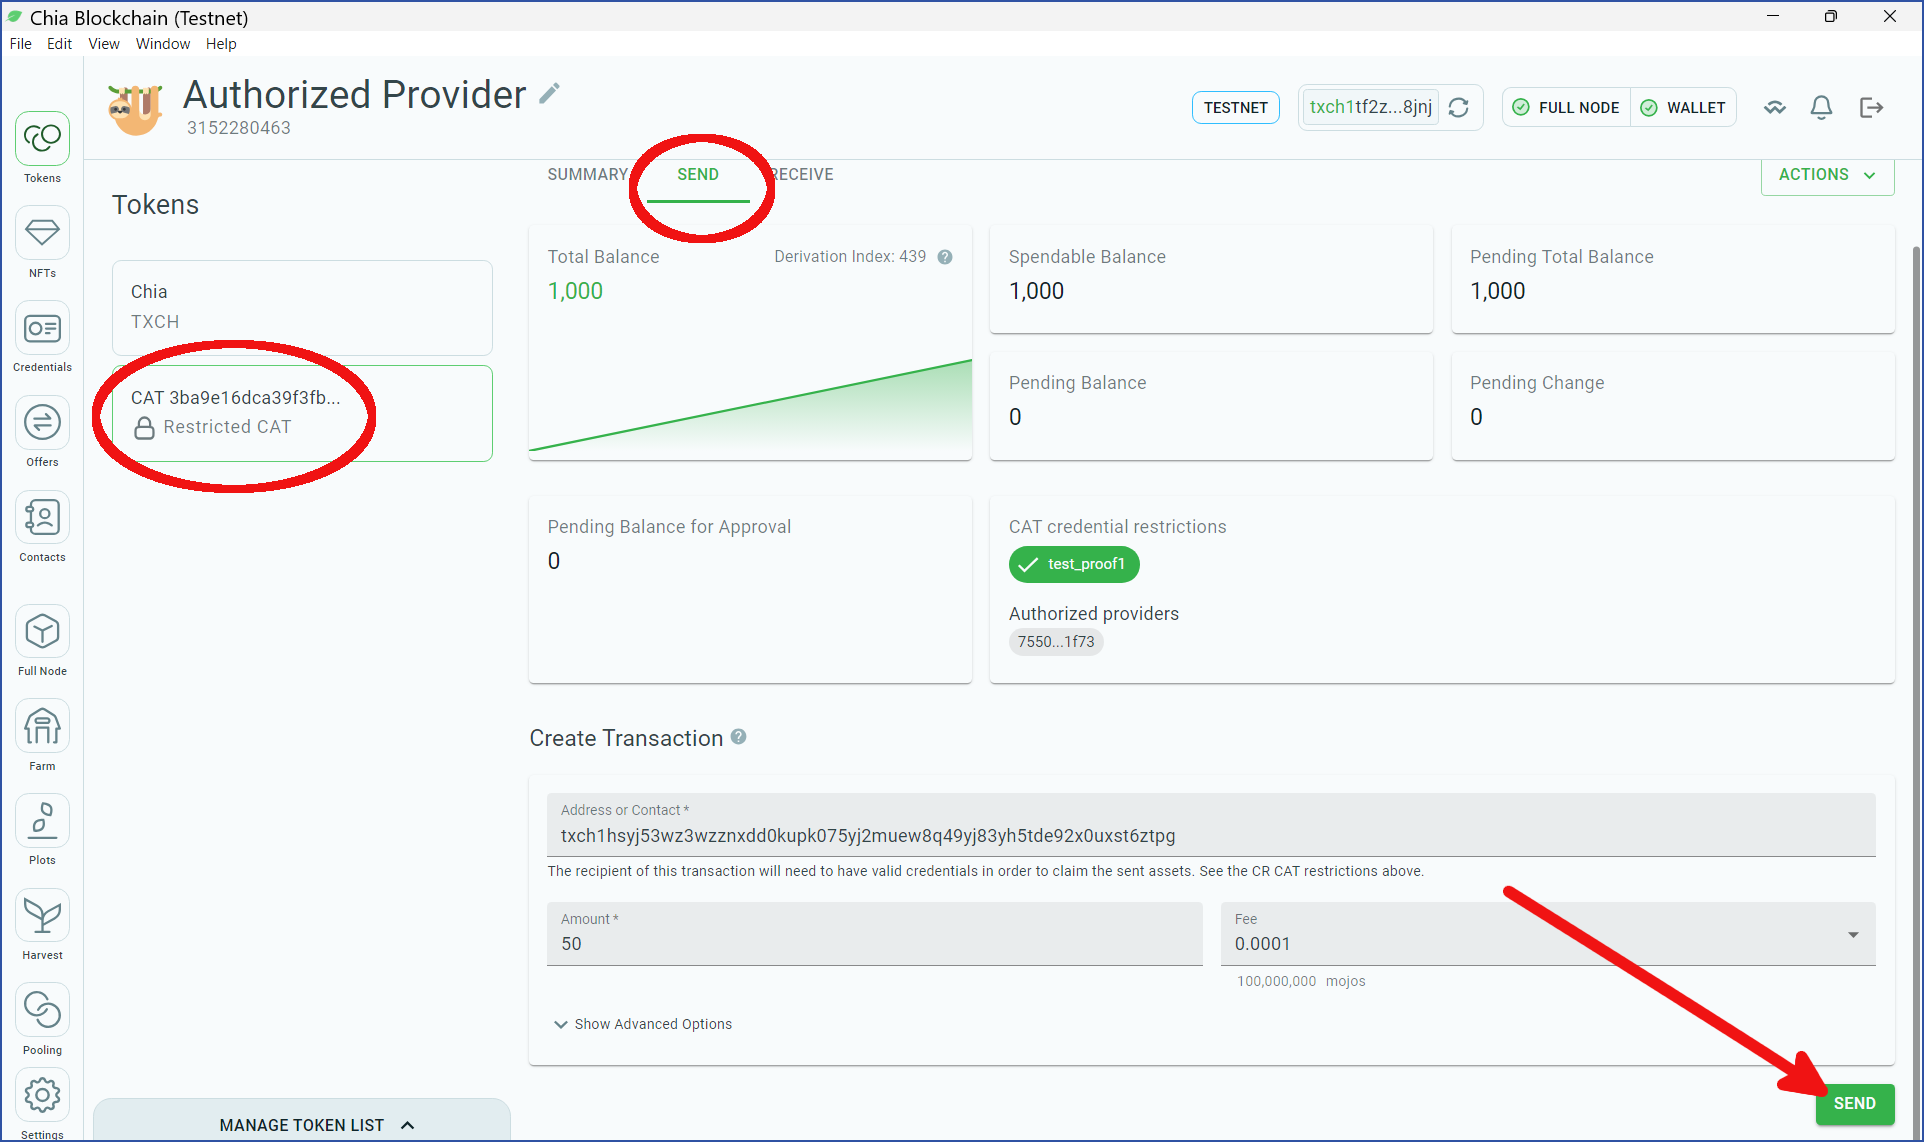Screen dimensions: 1924x1142
Task: Open the WalletConnect icon
Action: [1775, 107]
